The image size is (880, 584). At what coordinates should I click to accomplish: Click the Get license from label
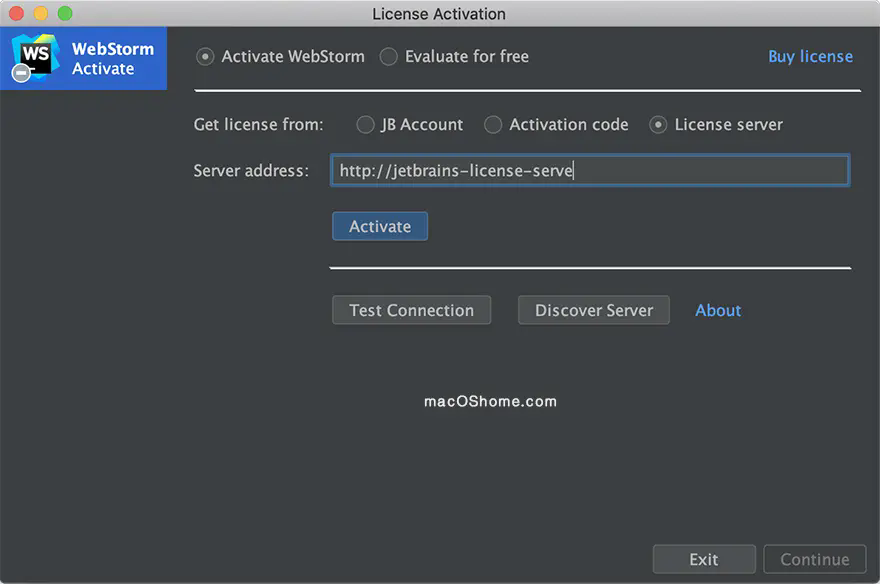click(258, 125)
